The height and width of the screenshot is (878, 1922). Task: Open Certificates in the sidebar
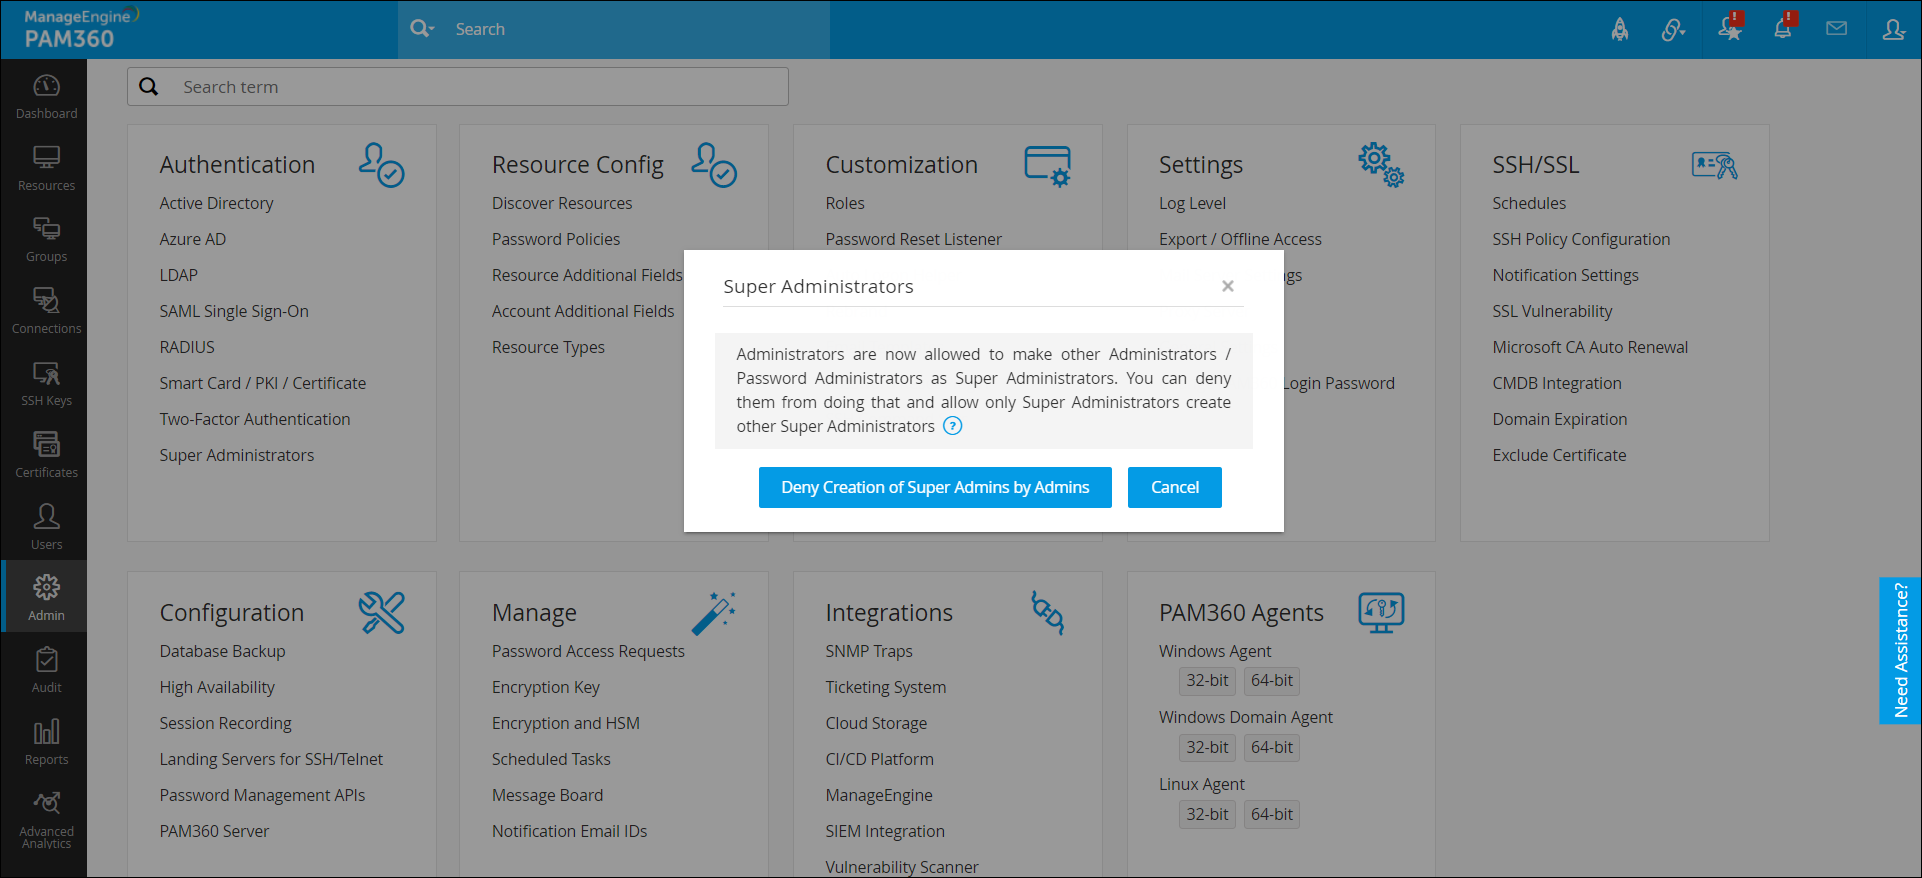point(46,455)
